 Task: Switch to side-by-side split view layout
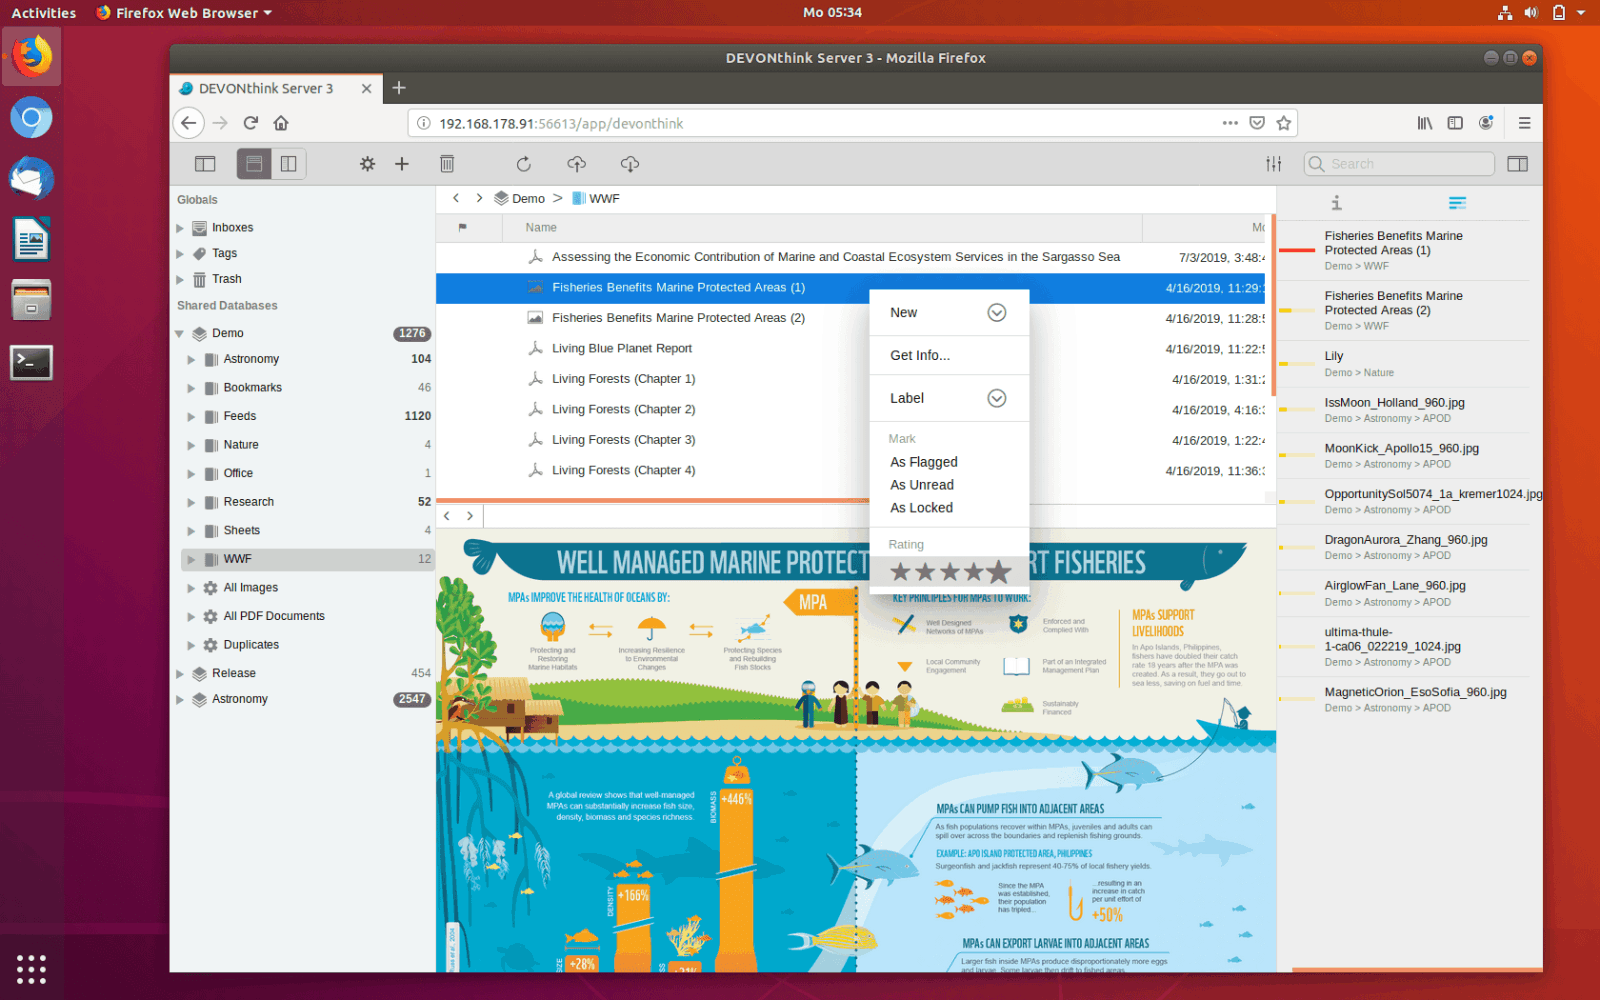pyautogui.click(x=289, y=164)
